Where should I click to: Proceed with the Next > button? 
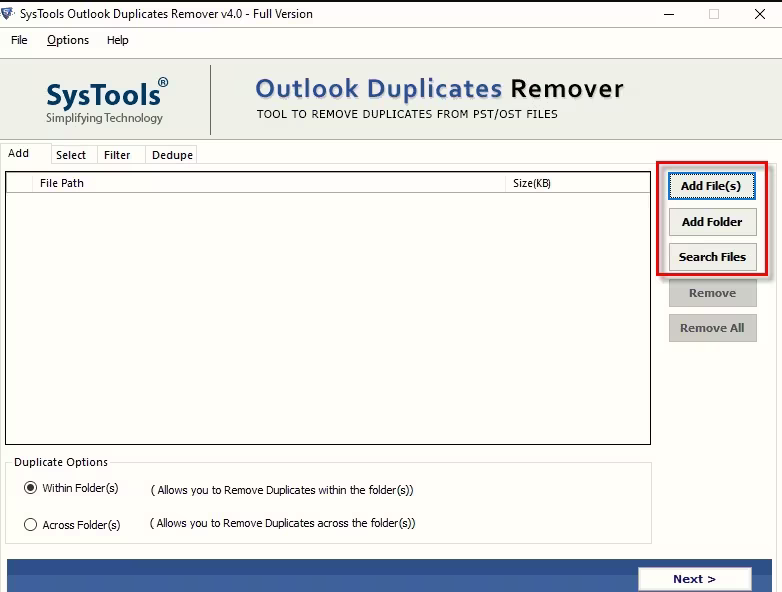pos(695,579)
